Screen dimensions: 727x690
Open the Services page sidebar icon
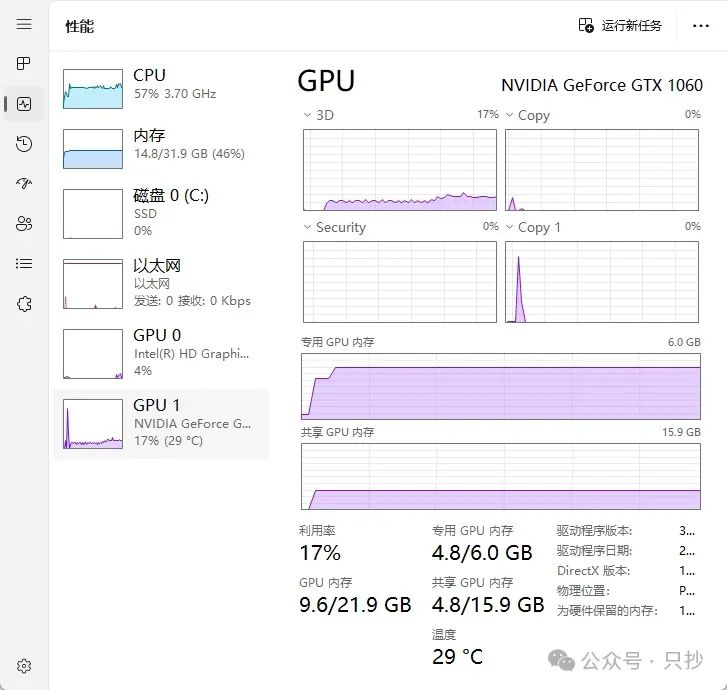point(24,304)
